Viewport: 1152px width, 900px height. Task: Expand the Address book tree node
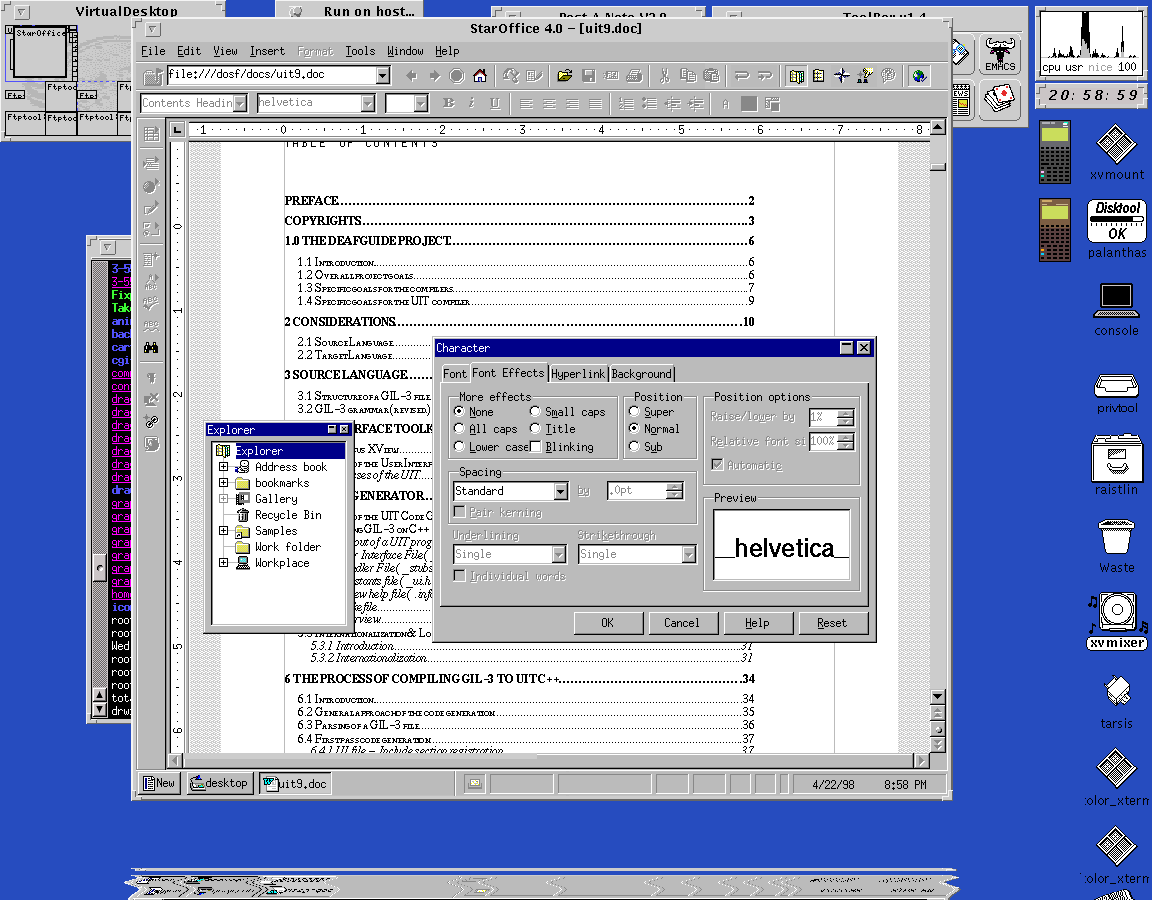click(x=223, y=467)
